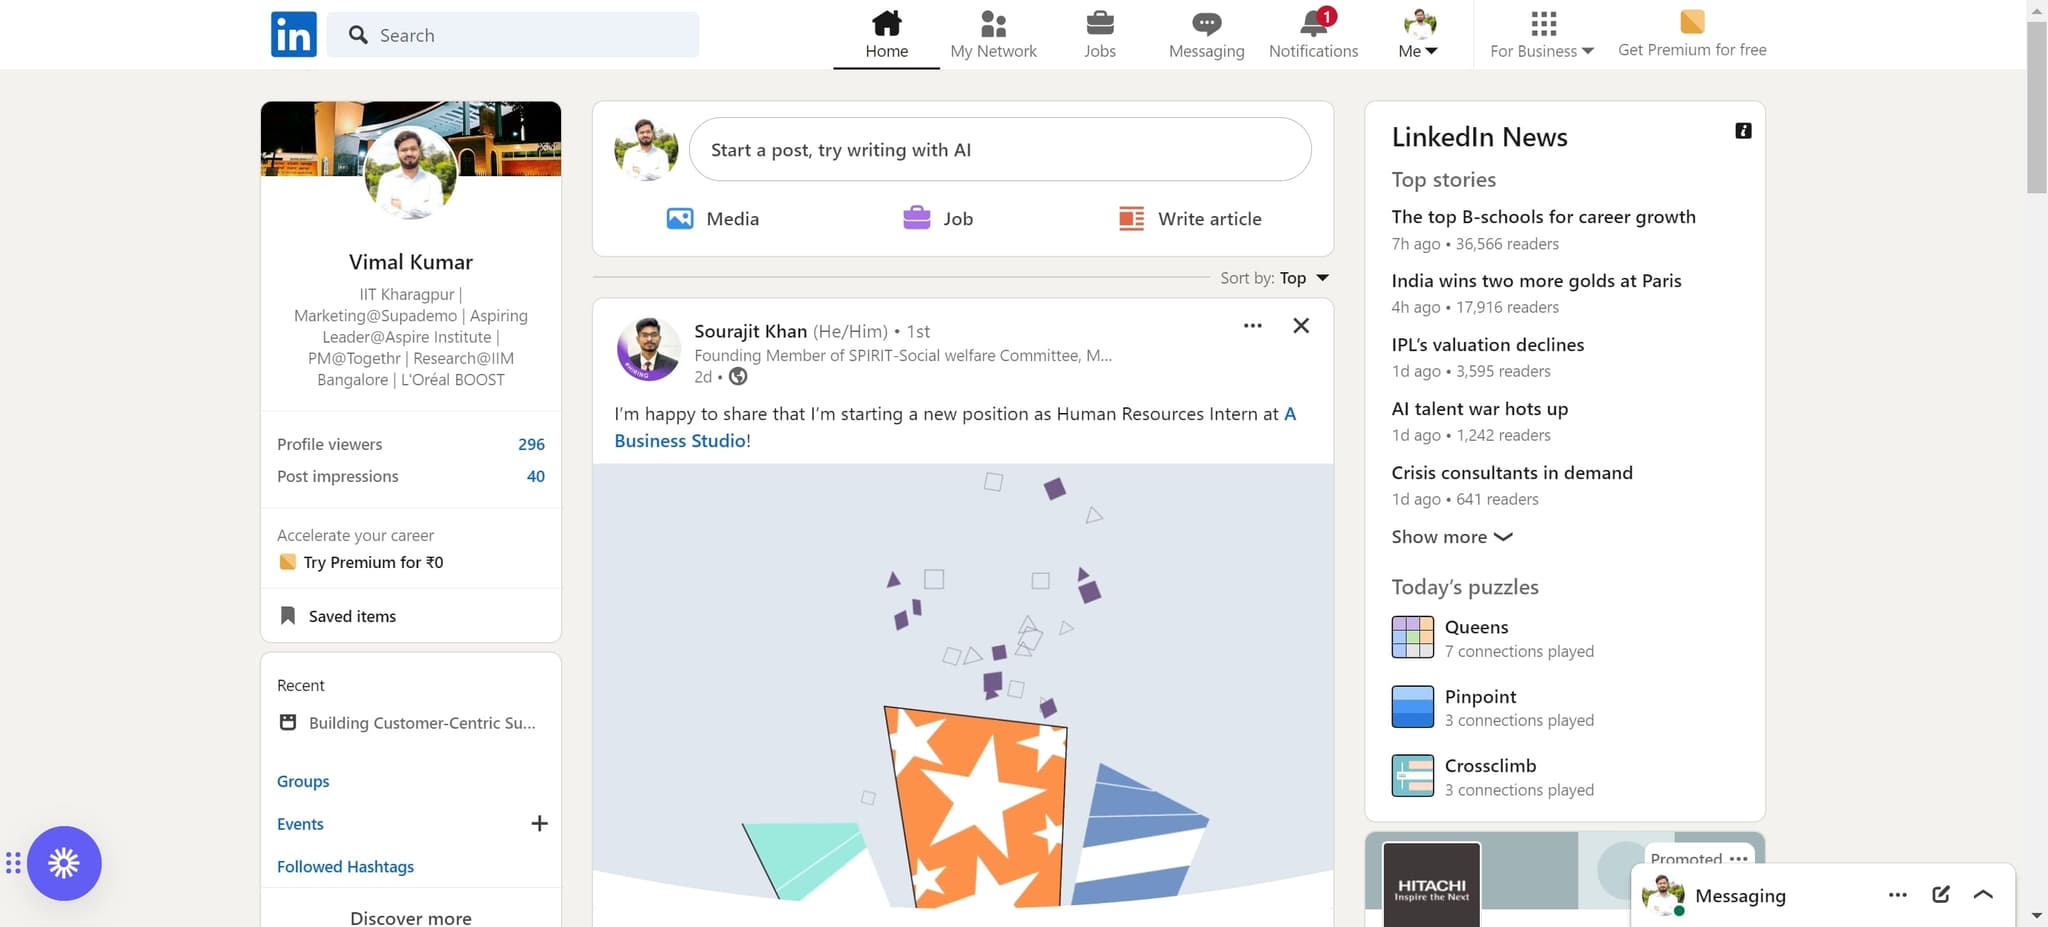
Task: Open the three-dot menu on Sourajit's post
Action: coord(1252,326)
